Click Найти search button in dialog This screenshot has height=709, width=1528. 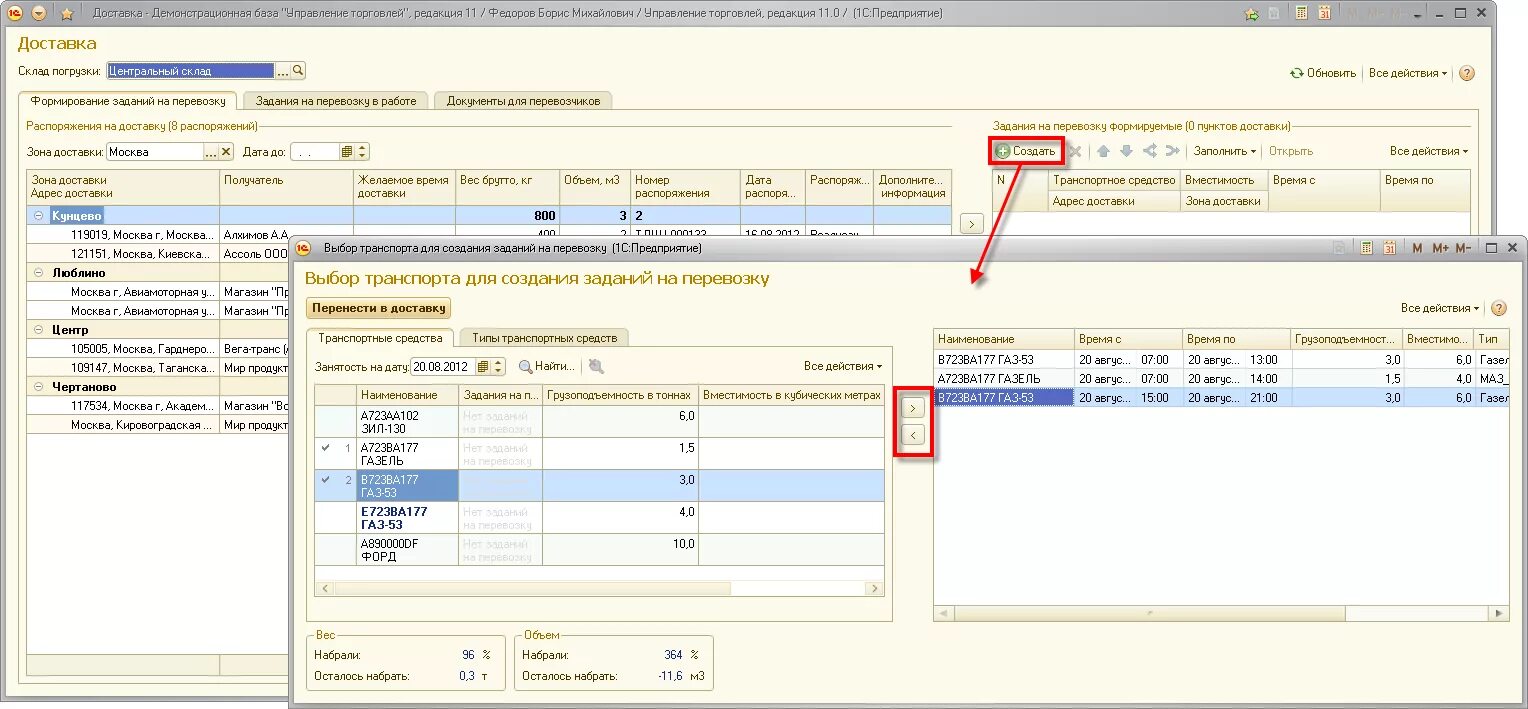point(547,367)
